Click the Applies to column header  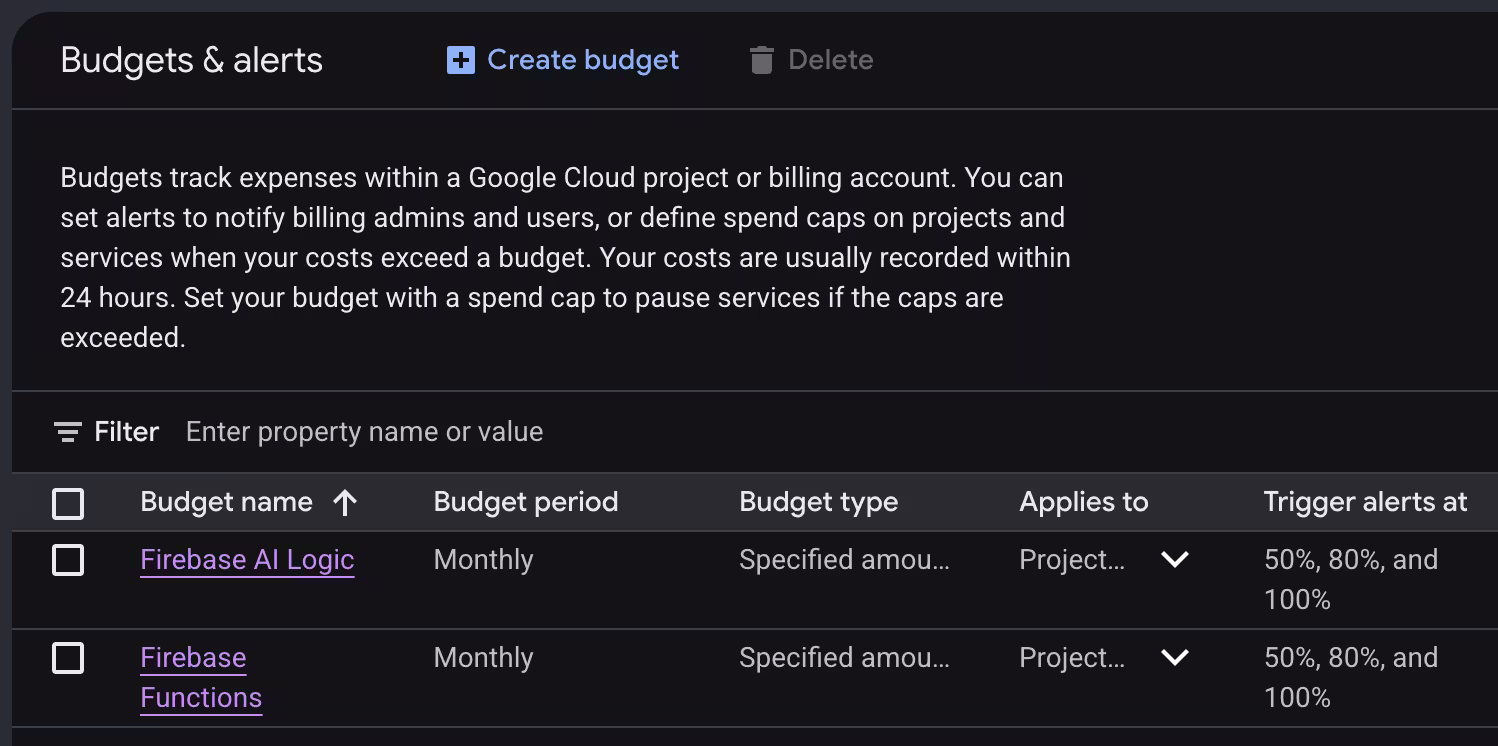point(1084,502)
